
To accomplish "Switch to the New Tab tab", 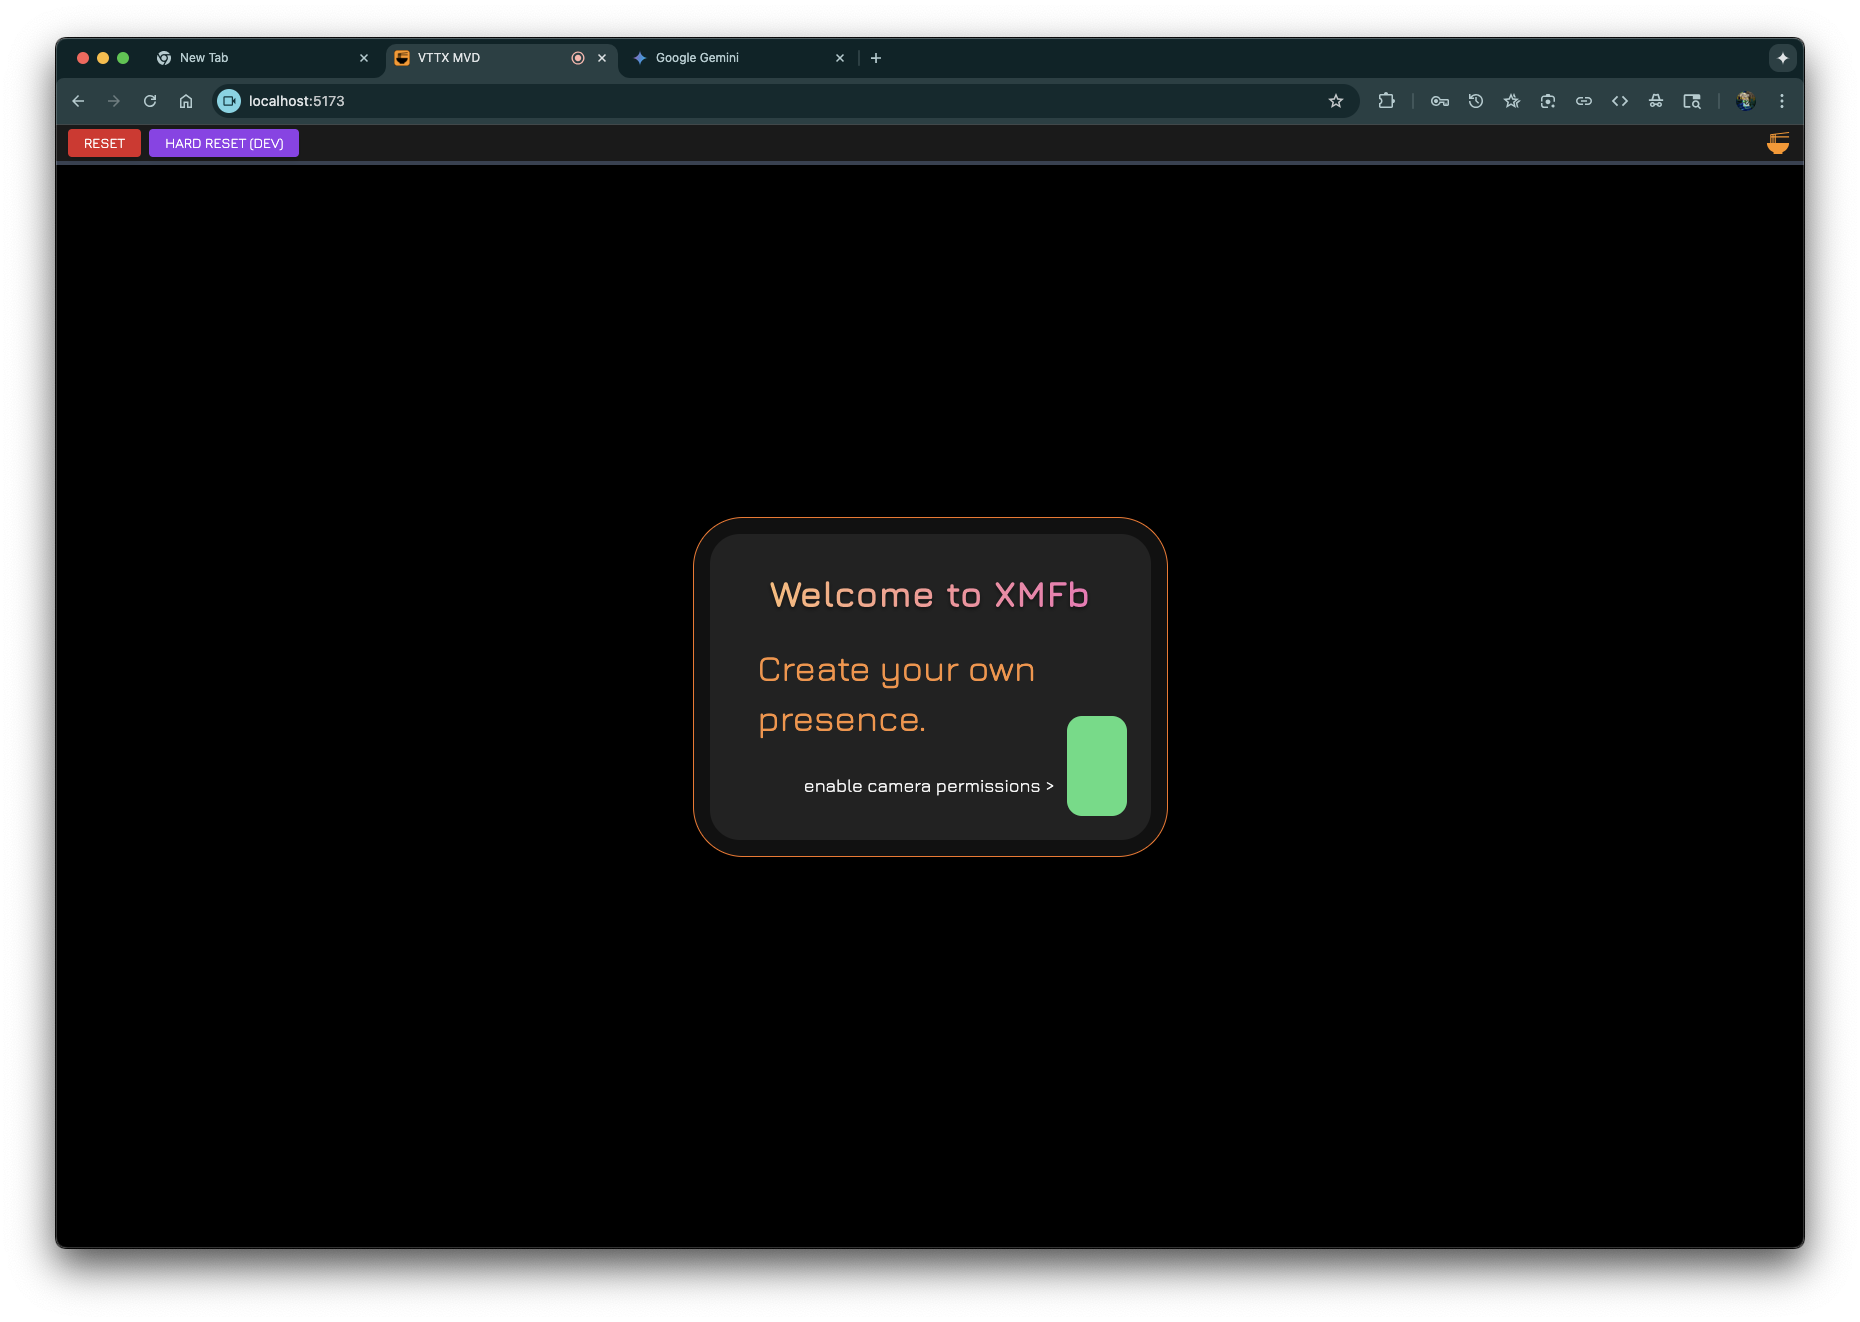I will [x=262, y=58].
